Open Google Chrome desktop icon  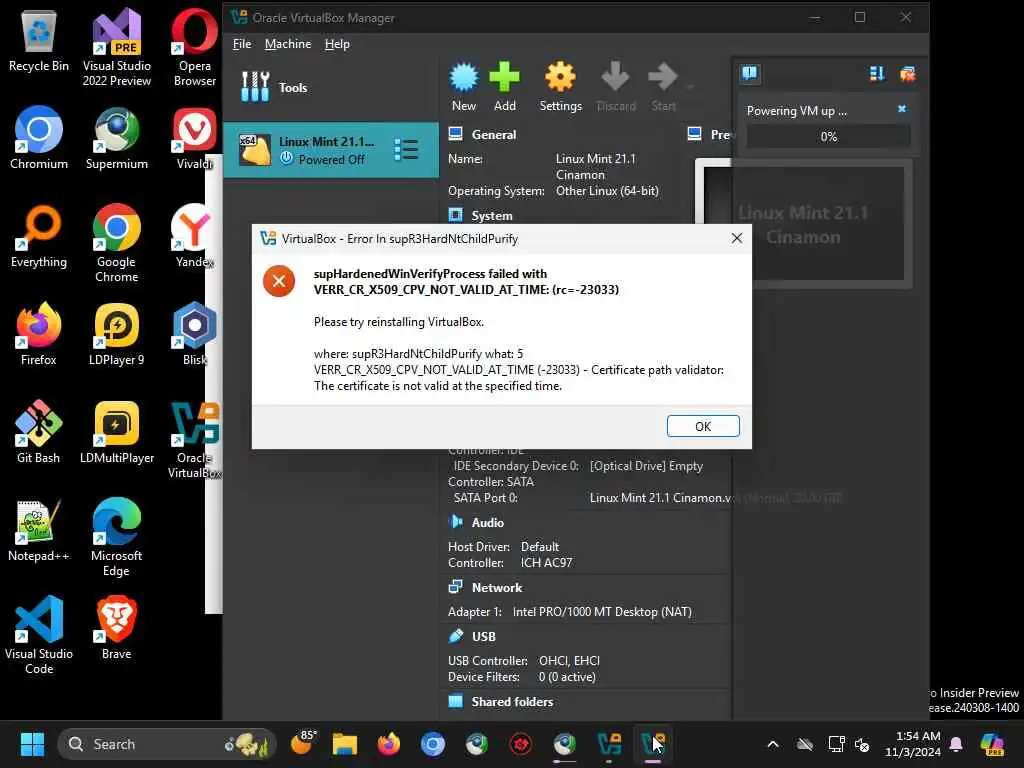point(116,242)
